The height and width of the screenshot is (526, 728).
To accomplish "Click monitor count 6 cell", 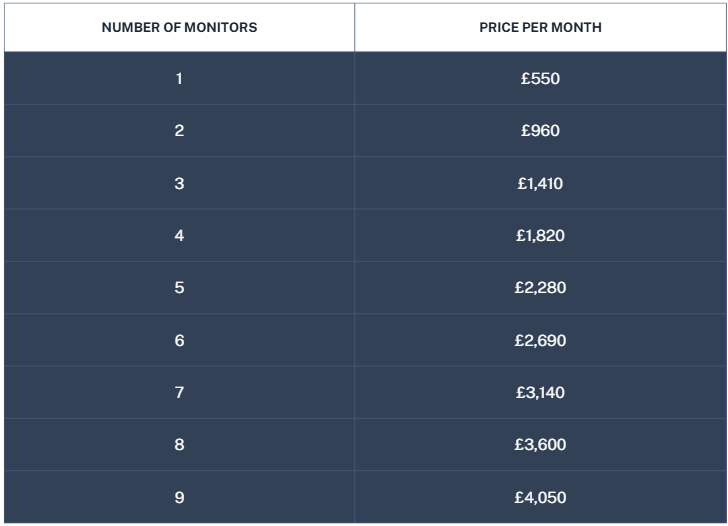I will coord(179,340).
